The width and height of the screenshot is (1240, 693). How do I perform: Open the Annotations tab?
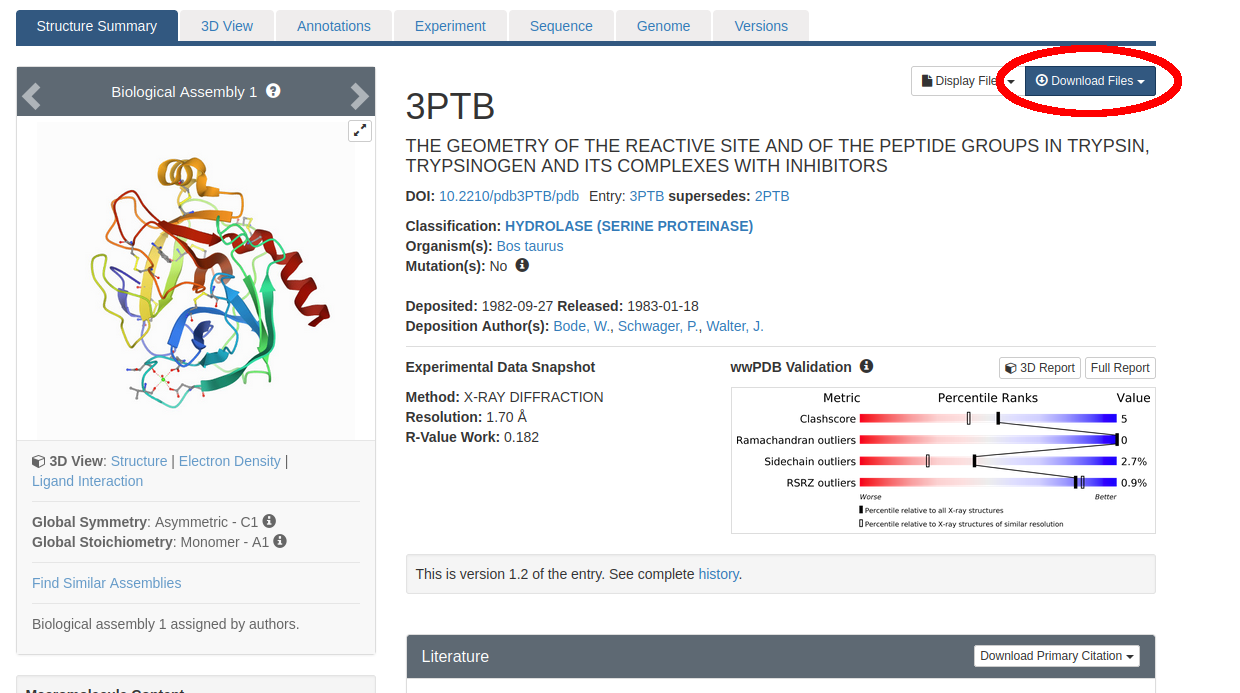tap(334, 26)
